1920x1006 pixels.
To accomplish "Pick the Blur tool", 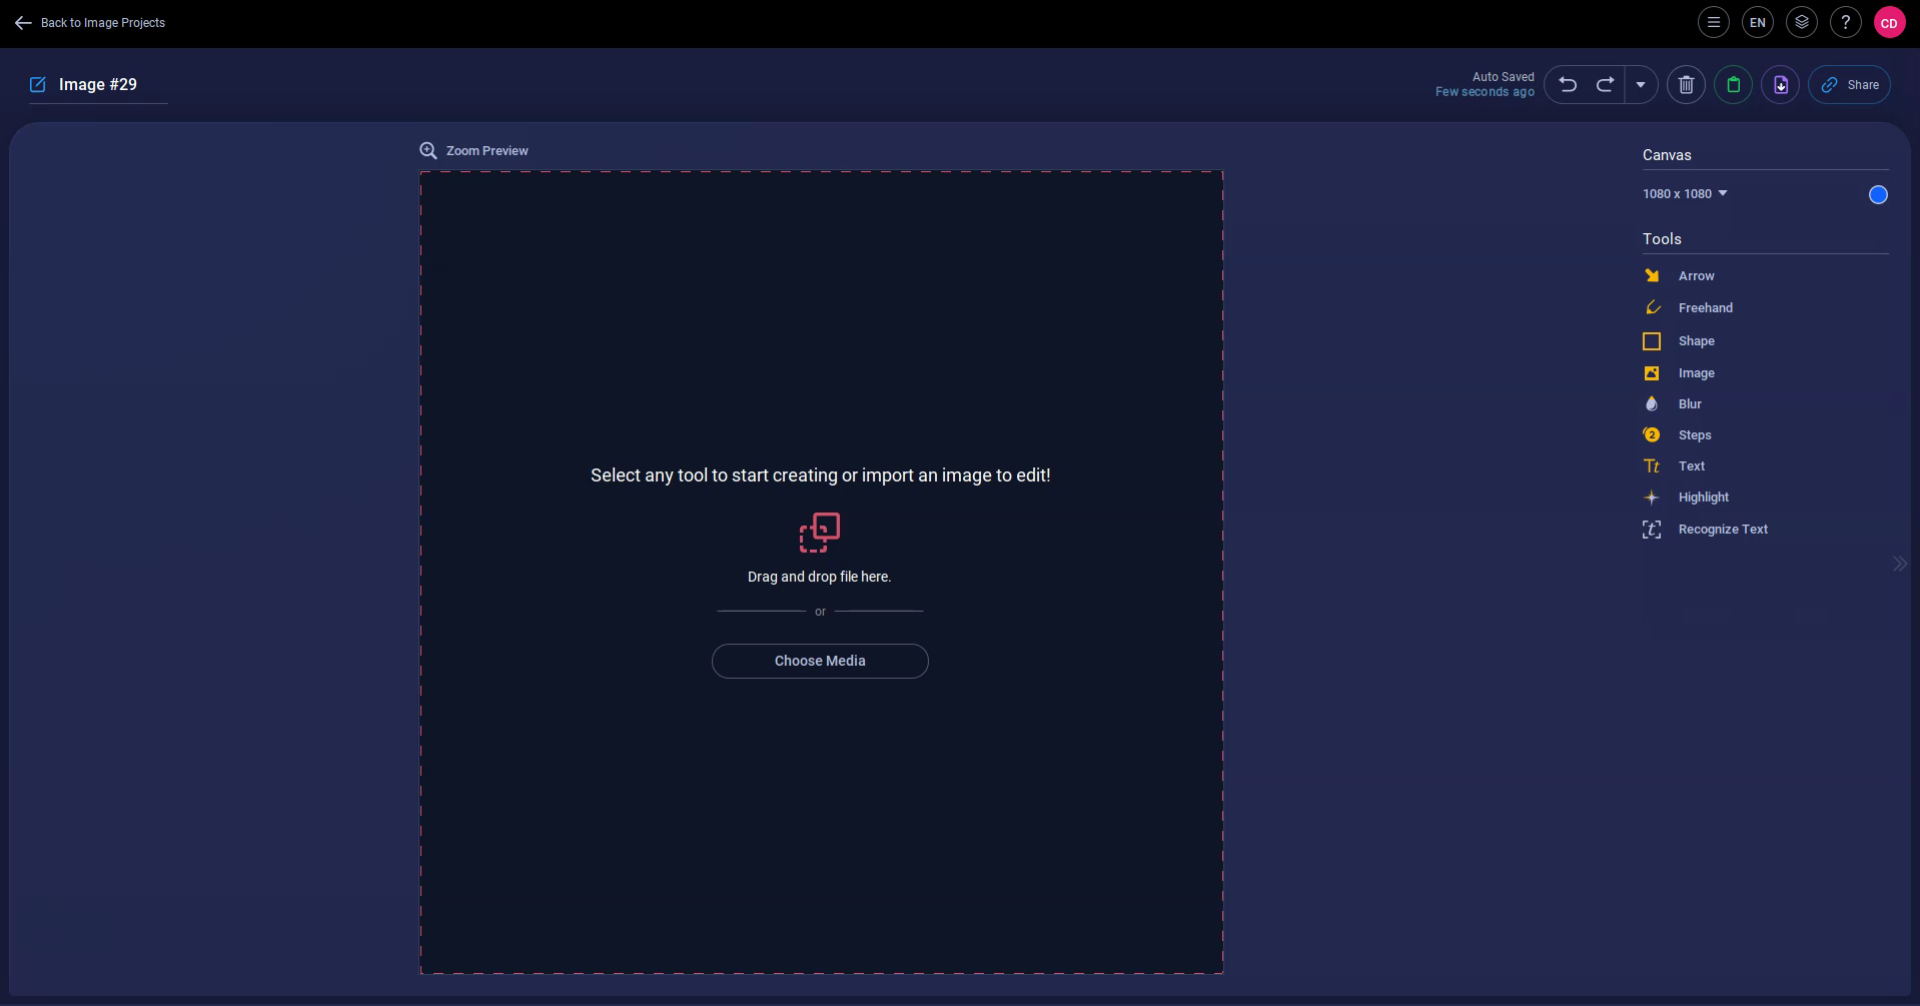I will 1689,404.
